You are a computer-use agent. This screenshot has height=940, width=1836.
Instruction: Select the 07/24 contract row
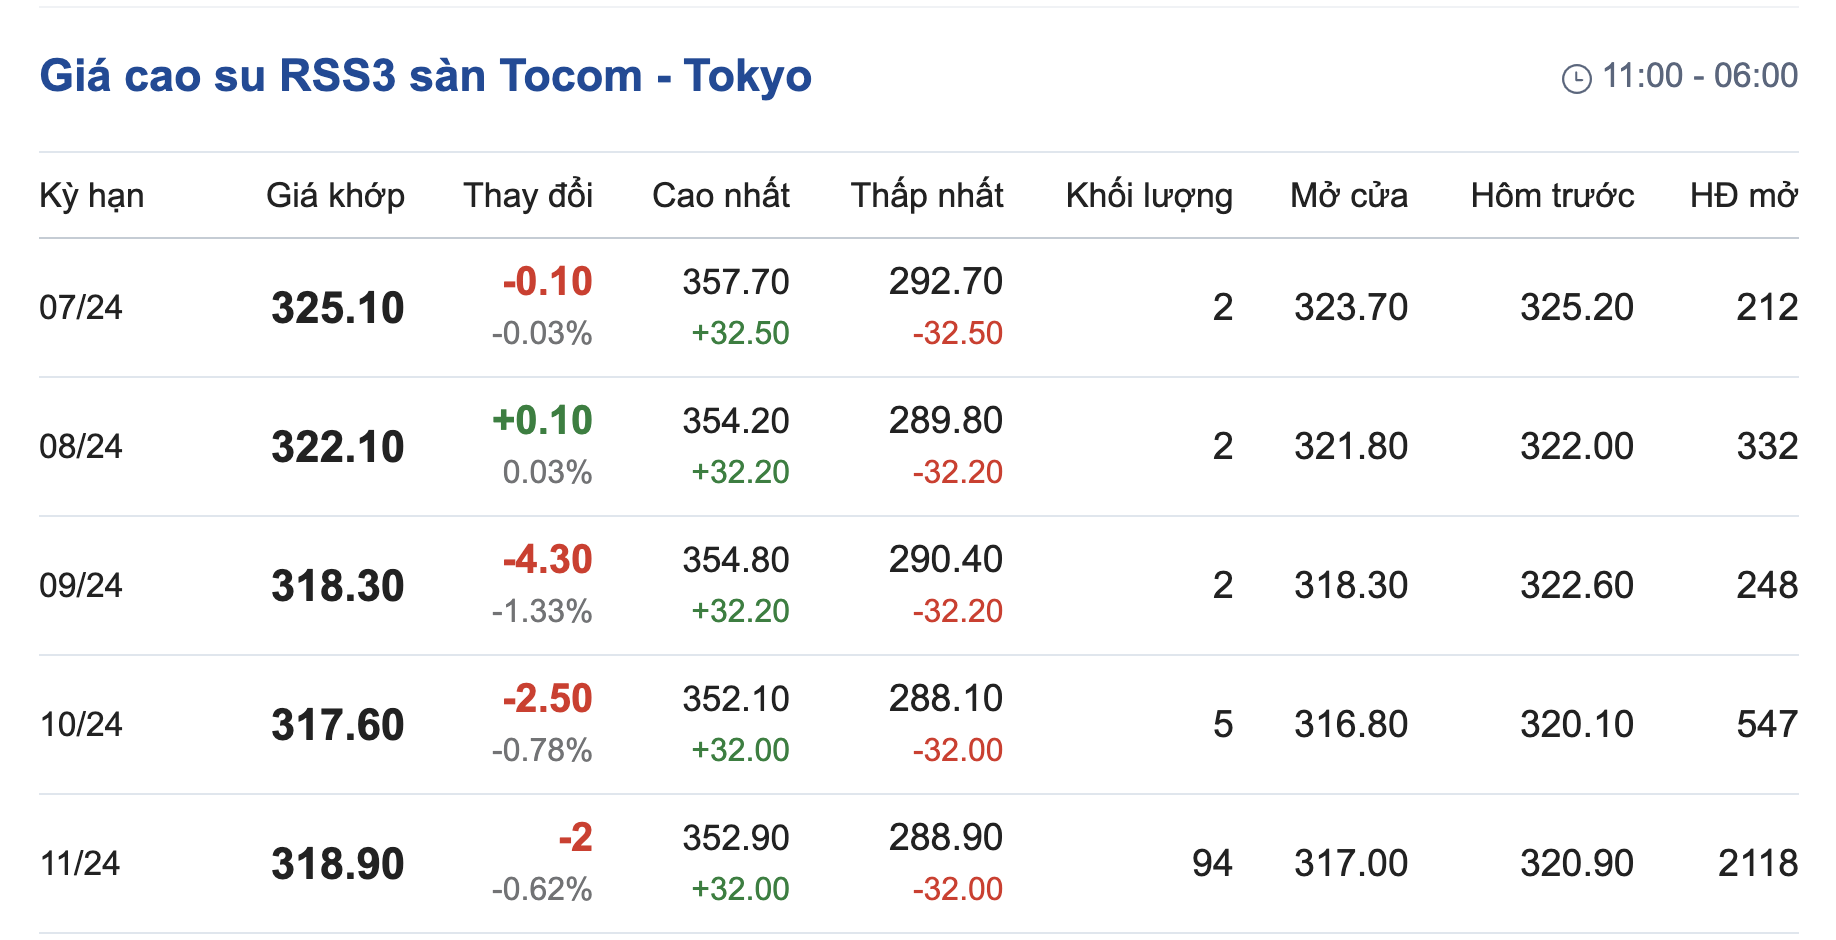point(81,307)
